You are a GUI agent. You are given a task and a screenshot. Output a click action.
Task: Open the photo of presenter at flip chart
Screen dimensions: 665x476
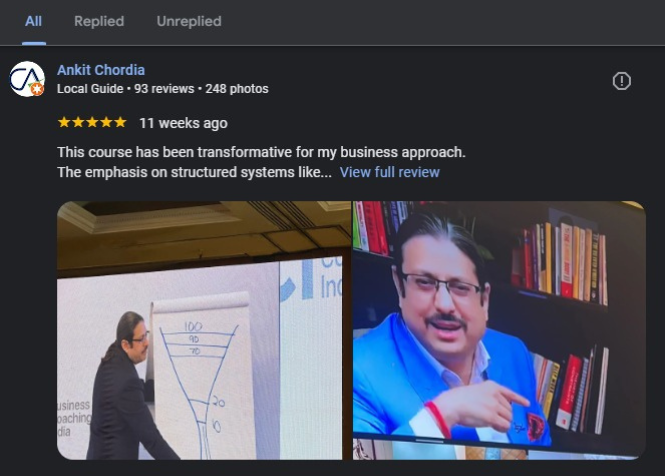(x=204, y=330)
